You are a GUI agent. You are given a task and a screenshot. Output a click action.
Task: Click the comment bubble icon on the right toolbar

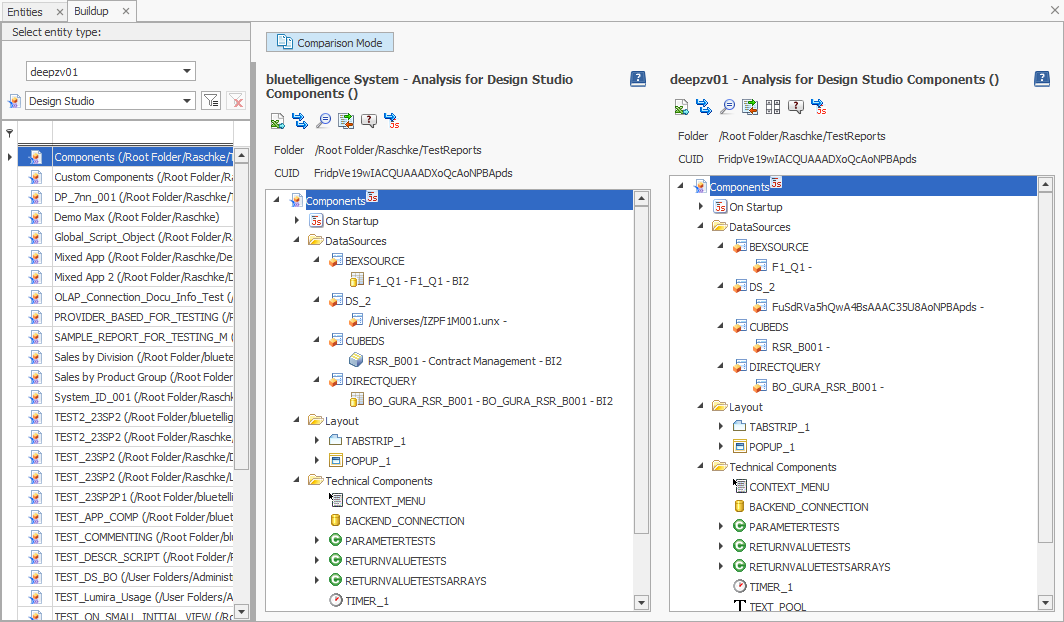795,106
